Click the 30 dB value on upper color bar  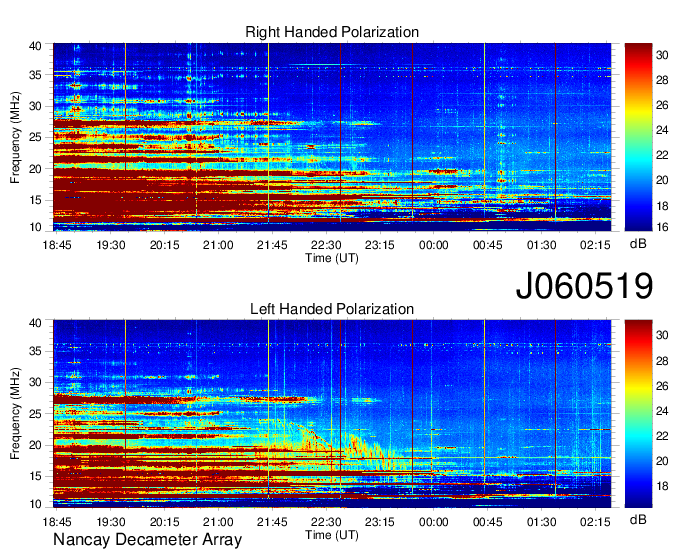pyautogui.click(x=662, y=55)
